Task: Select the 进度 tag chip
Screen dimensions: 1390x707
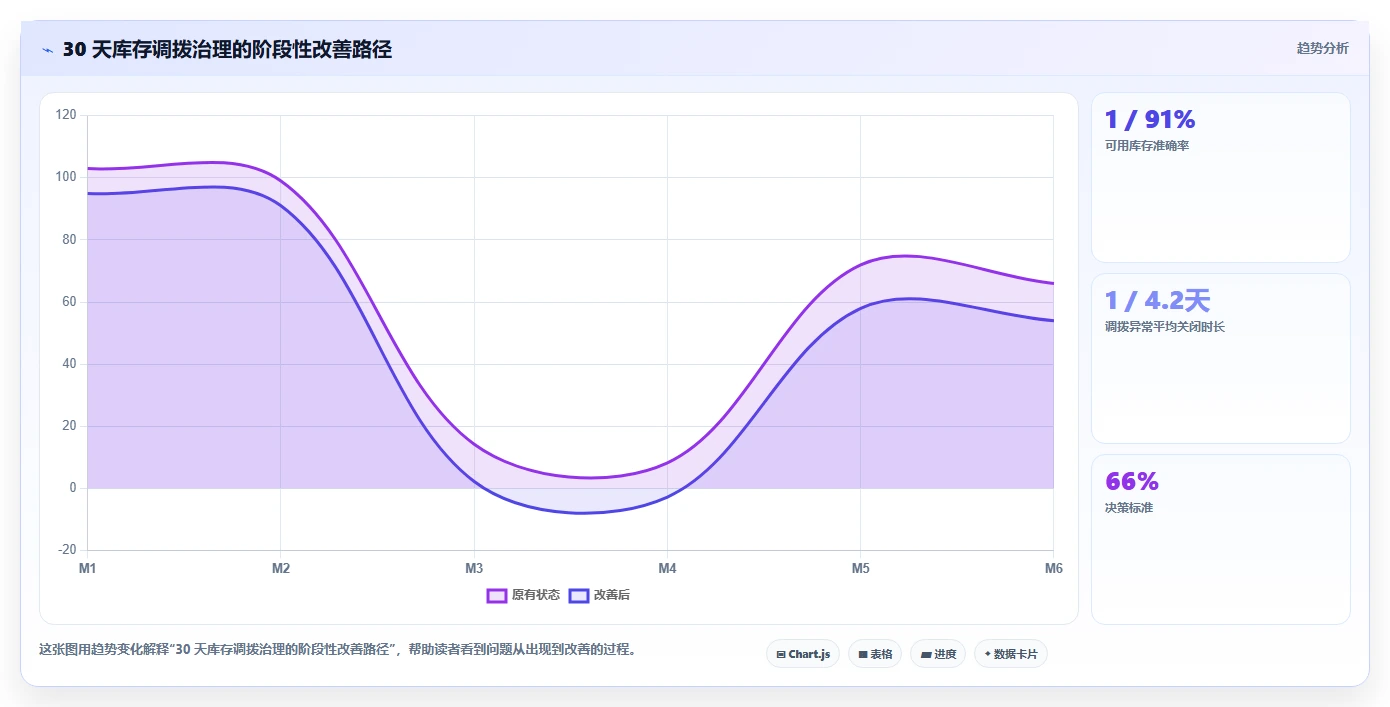Action: (x=938, y=654)
